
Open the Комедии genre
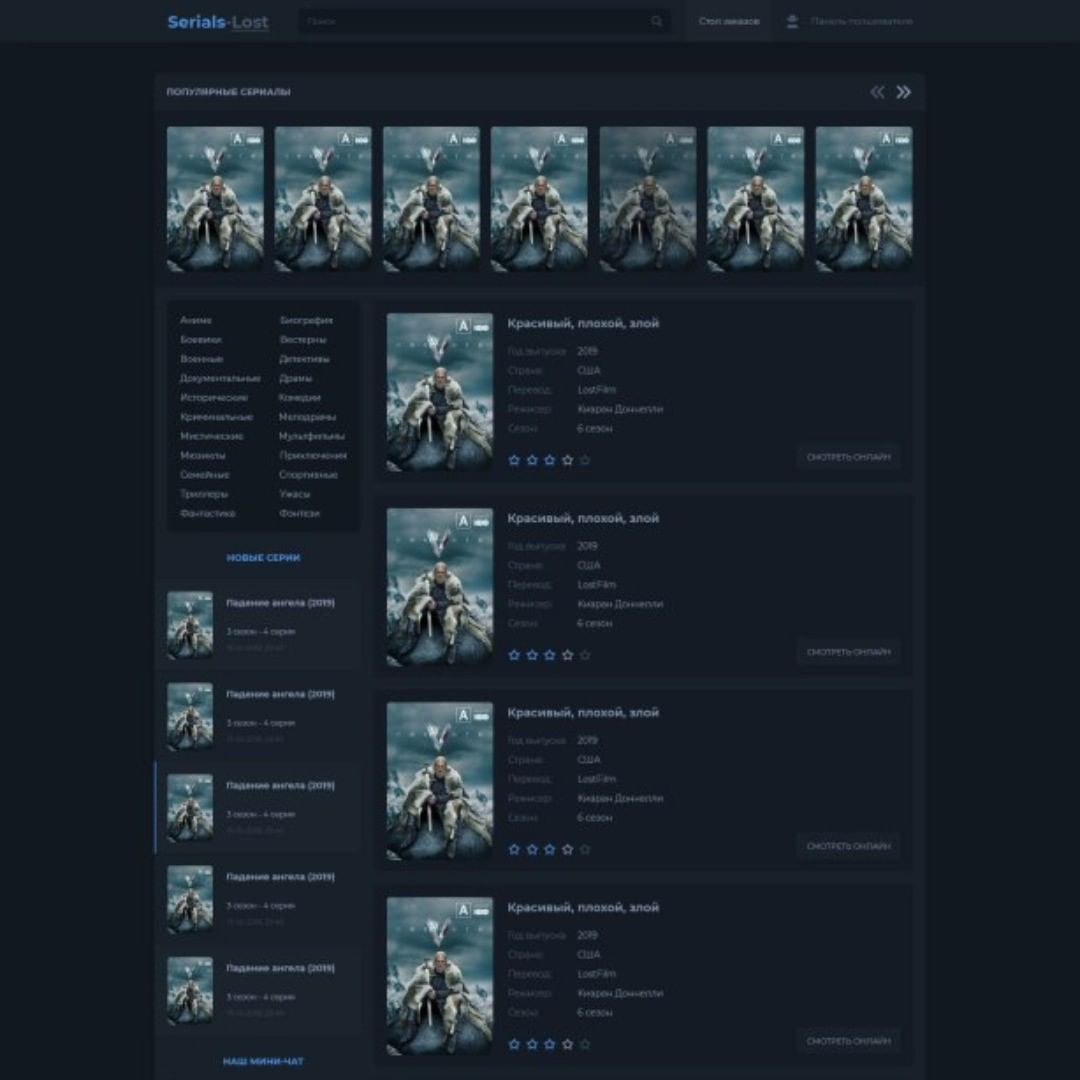(x=300, y=397)
